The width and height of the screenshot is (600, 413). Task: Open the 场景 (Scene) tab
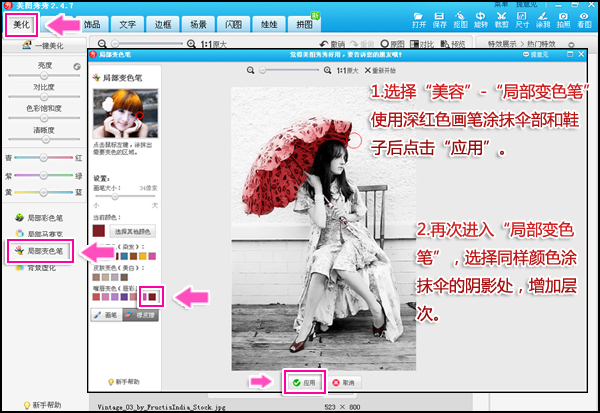point(198,22)
